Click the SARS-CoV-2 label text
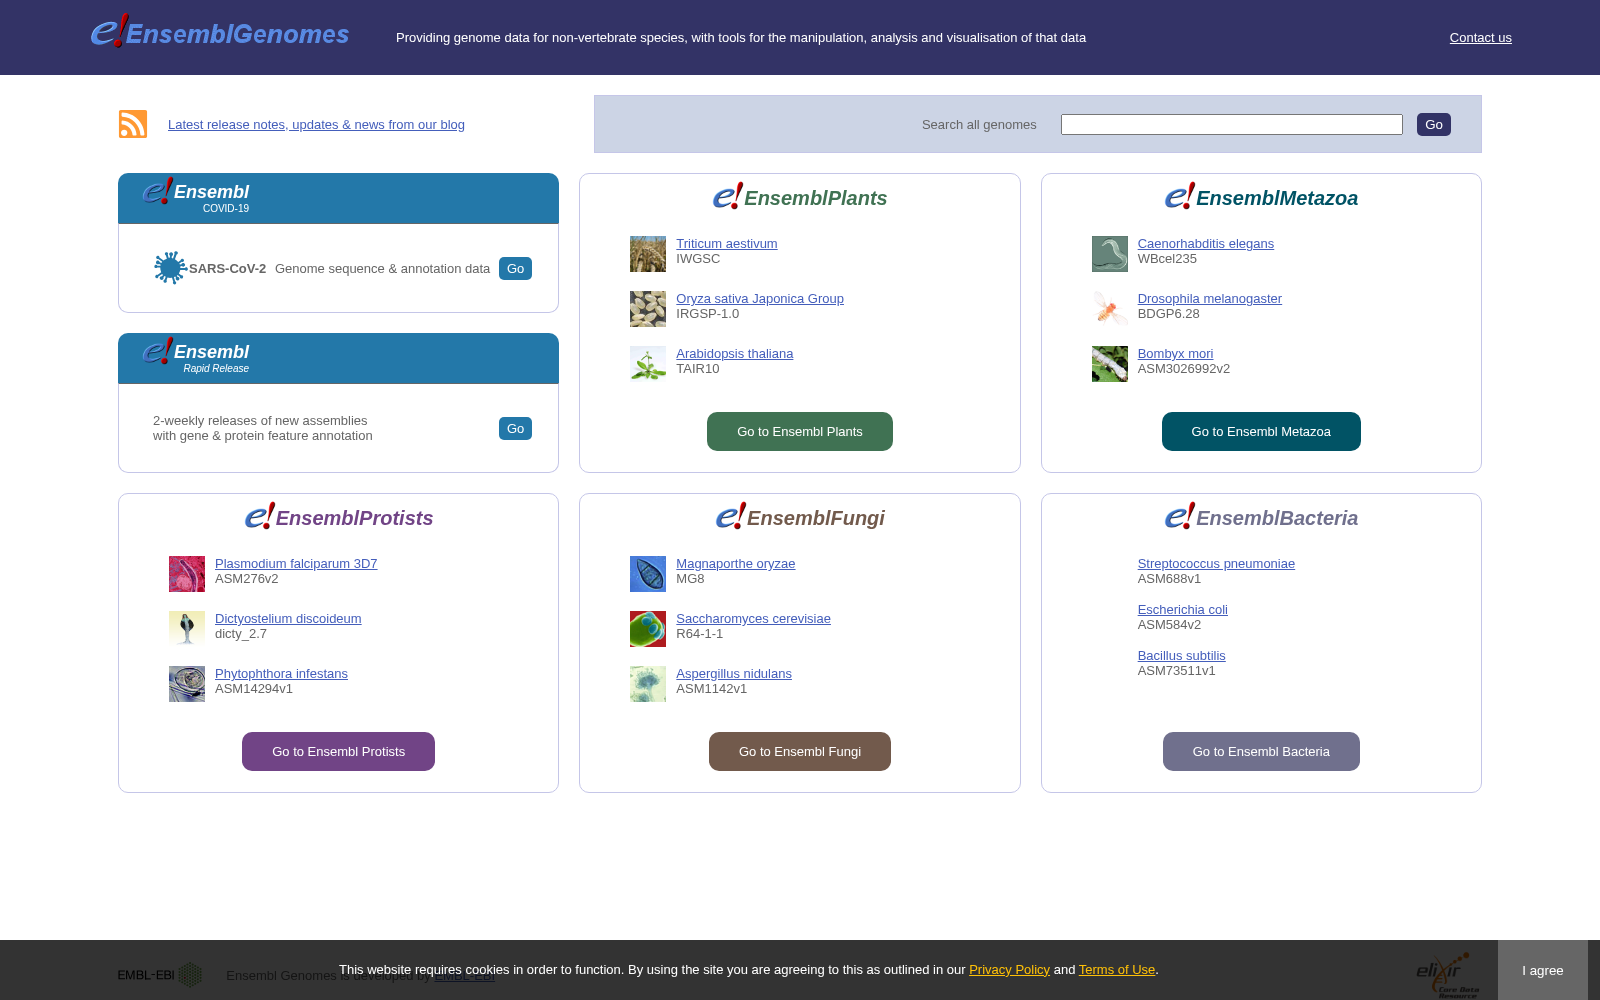The image size is (1600, 1000). pyautogui.click(x=228, y=268)
